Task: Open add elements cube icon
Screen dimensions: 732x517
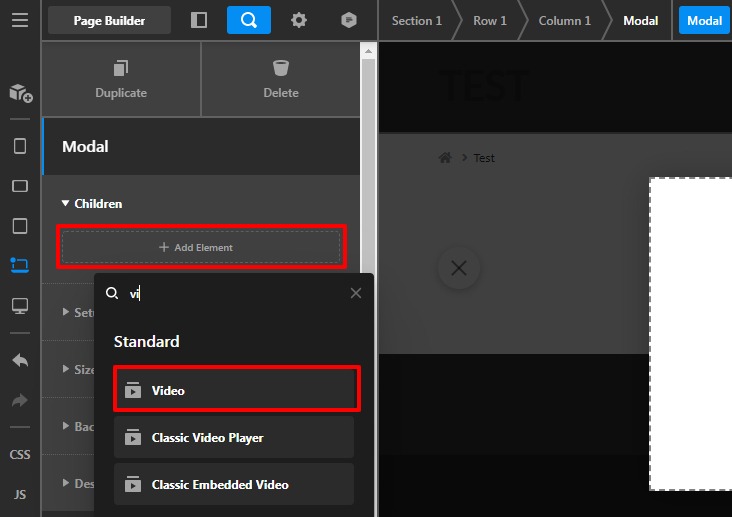Action: (20, 93)
